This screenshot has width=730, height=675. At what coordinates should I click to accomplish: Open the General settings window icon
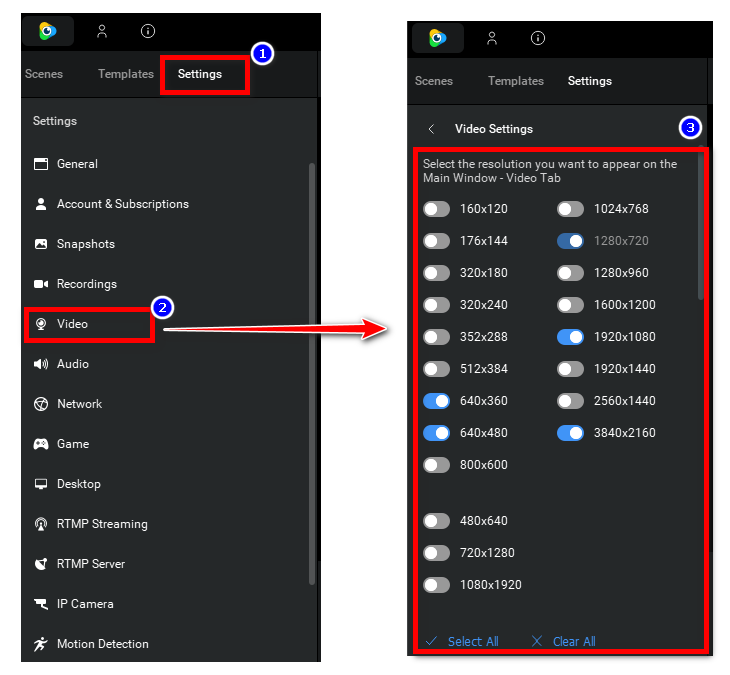point(41,164)
